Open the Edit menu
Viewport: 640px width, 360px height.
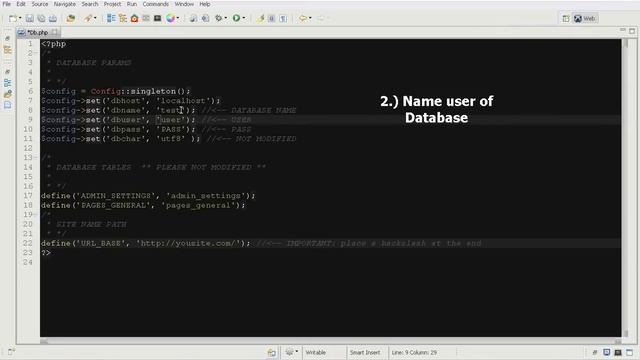pos(21,4)
